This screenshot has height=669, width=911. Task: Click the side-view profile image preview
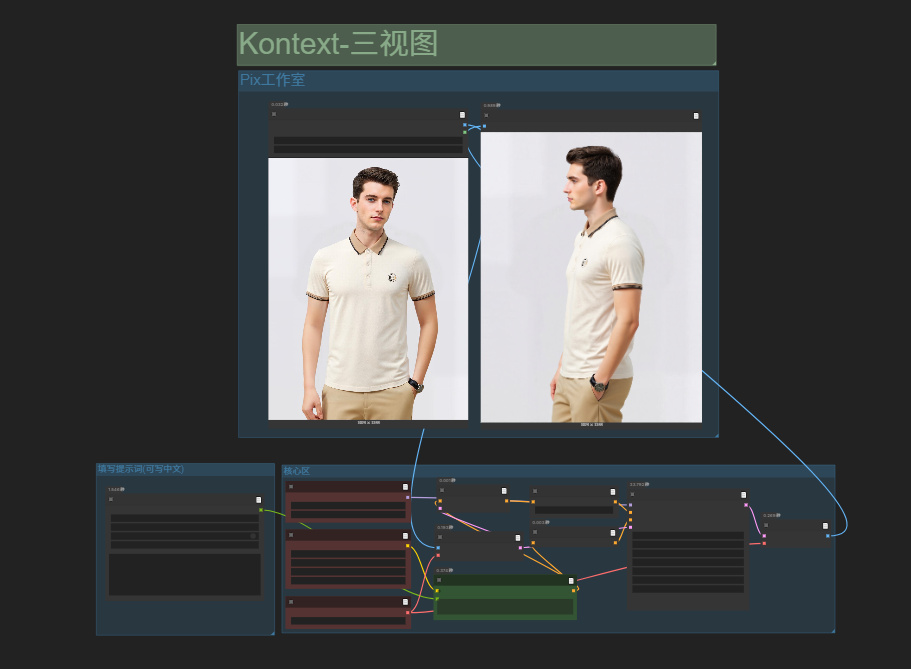(x=591, y=277)
